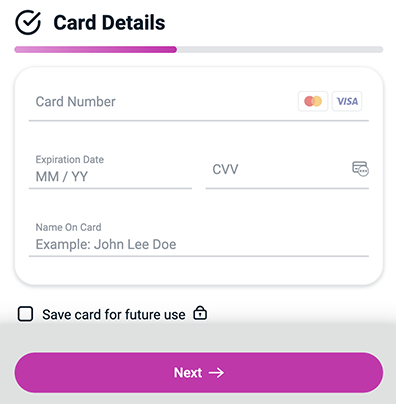Click the arrow icon on Next button
396x404 pixels.
pyautogui.click(x=216, y=373)
